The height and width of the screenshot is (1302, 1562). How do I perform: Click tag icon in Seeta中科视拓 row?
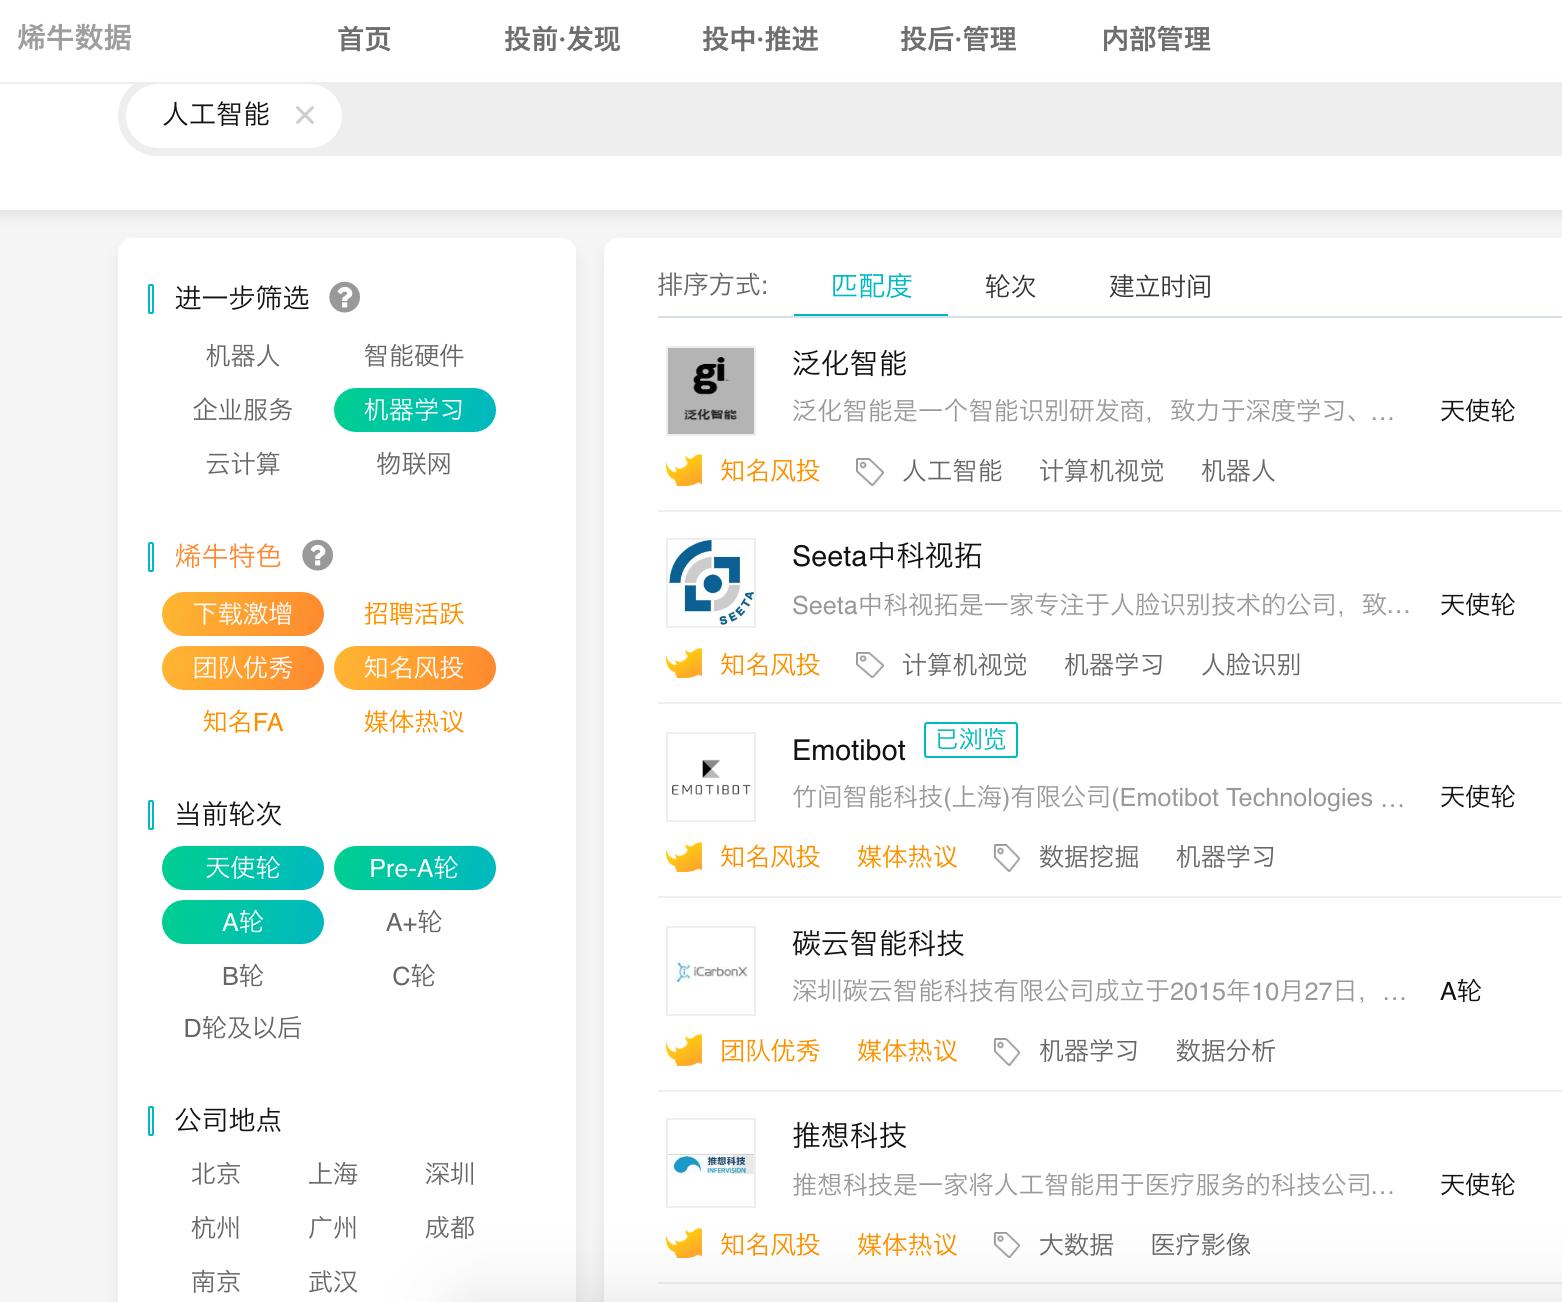(870, 665)
